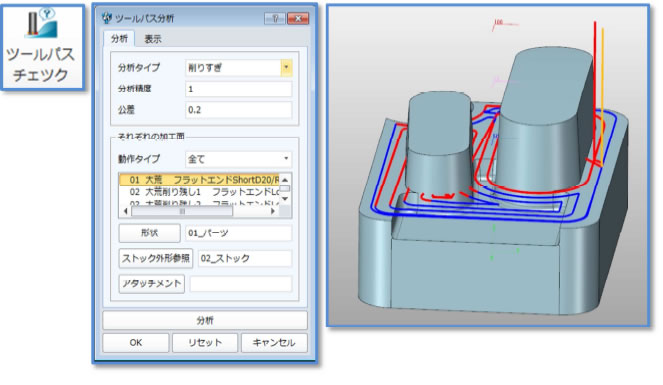Click the empty アタッチメント field
663x385 pixels.
click(241, 284)
